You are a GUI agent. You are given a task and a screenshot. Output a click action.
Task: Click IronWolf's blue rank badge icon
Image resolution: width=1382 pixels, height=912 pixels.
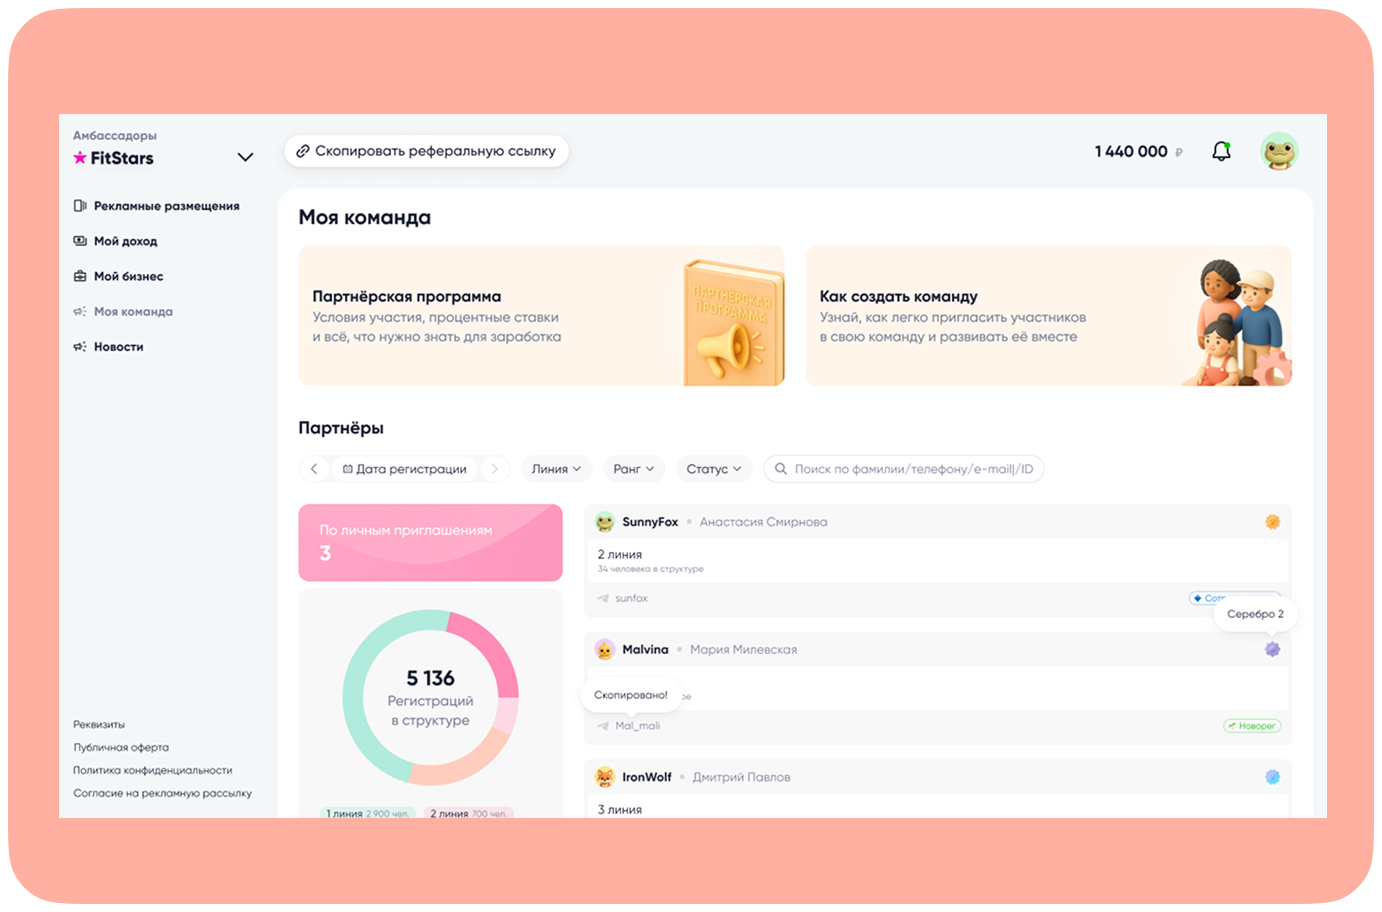click(x=1272, y=777)
